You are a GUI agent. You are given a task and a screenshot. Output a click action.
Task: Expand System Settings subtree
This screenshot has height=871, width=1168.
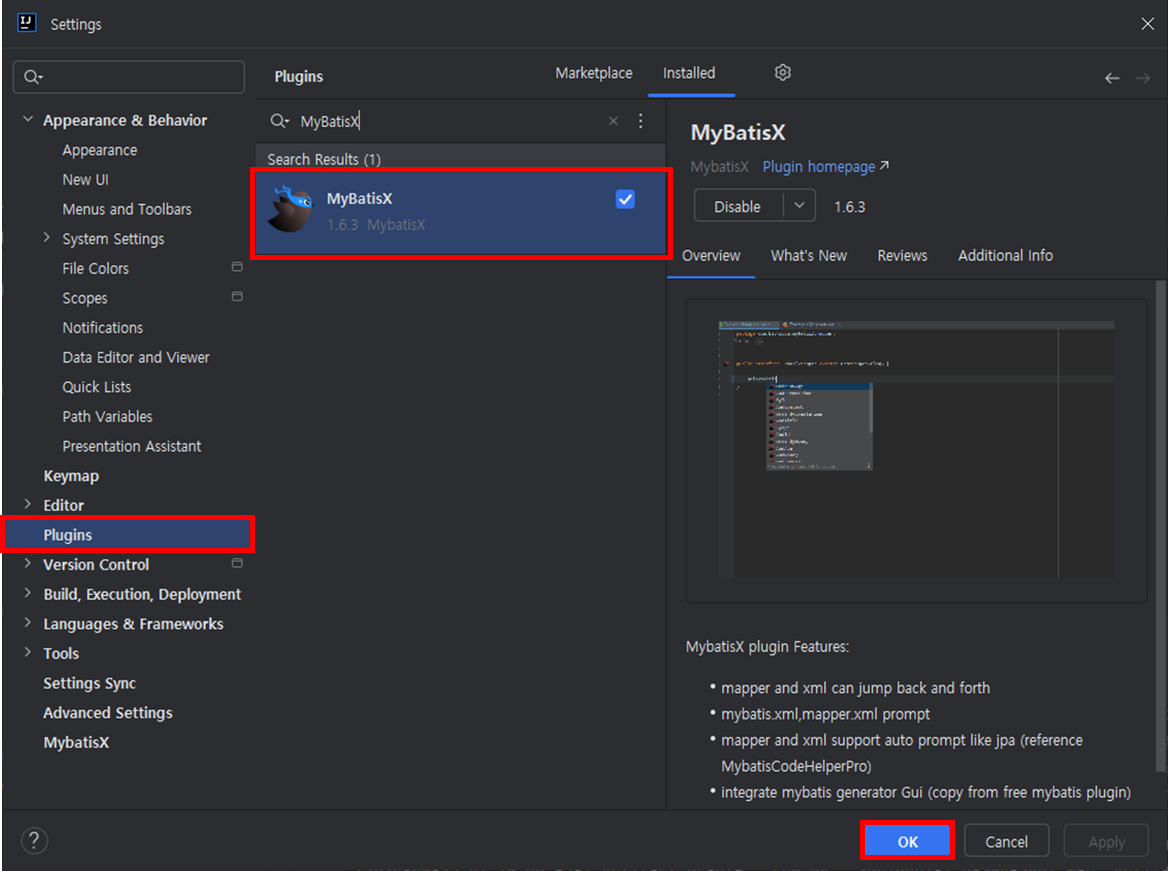[x=47, y=238]
